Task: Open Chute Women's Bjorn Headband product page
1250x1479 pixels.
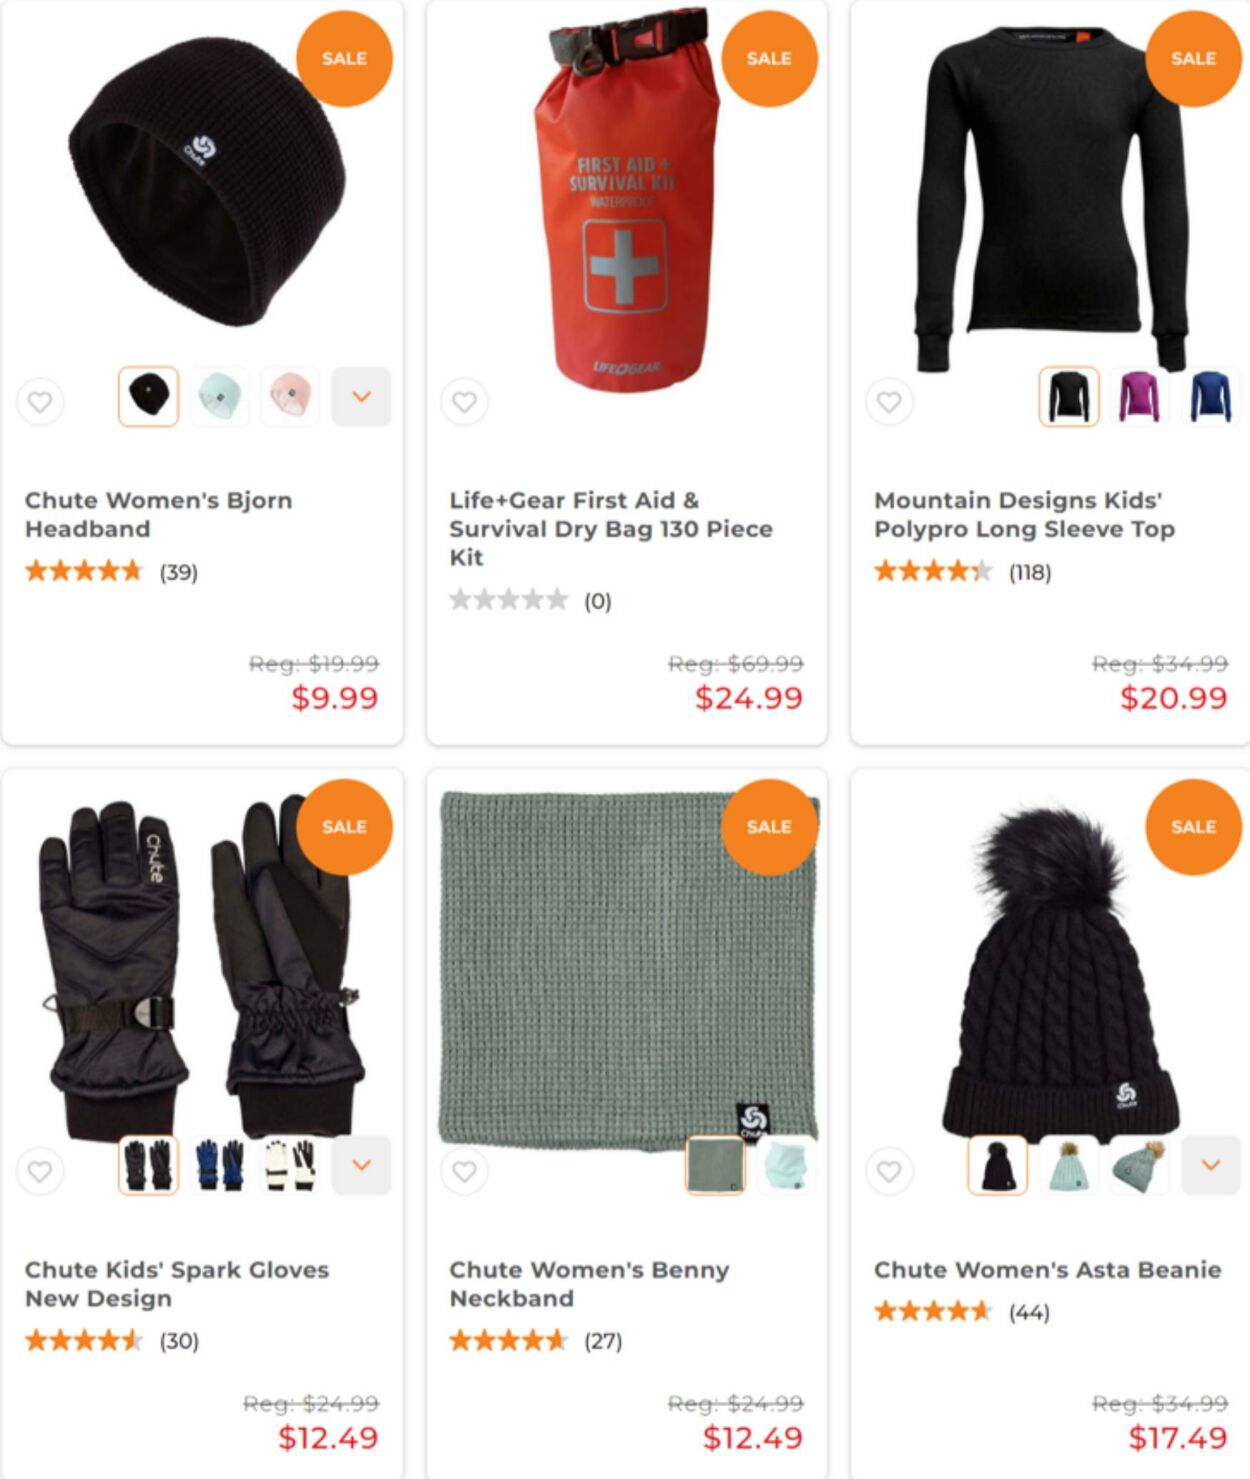Action: (158, 514)
